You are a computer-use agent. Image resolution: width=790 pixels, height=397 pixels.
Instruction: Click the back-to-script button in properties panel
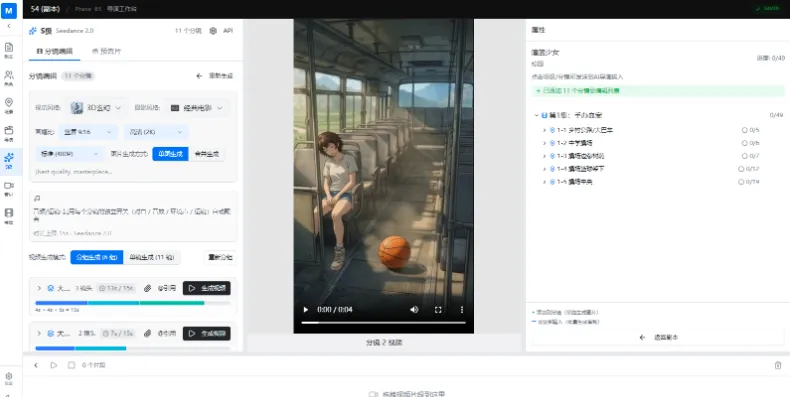[x=658, y=338]
